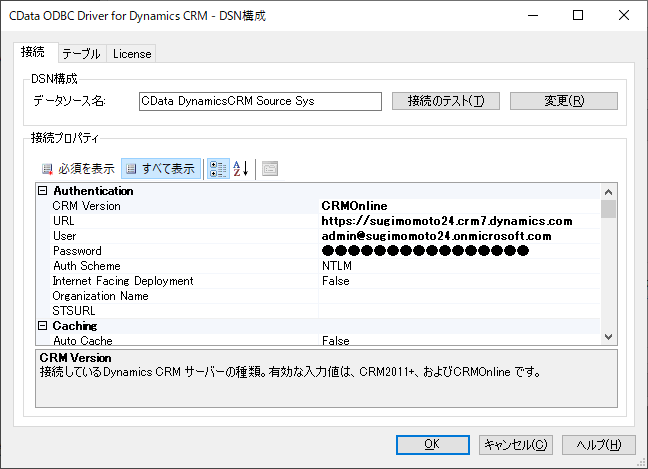Open the License tab
This screenshot has height=469, width=648.
click(x=132, y=54)
